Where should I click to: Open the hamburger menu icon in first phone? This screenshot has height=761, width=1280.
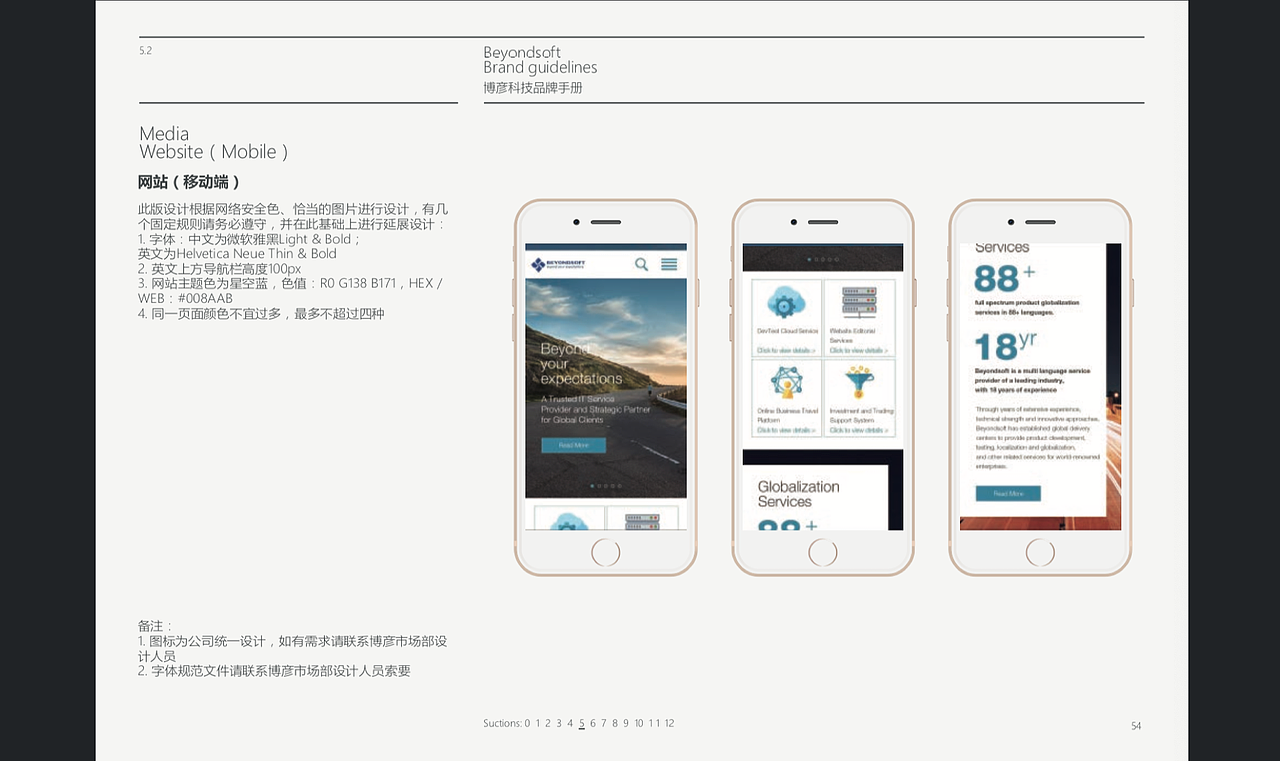coord(669,264)
